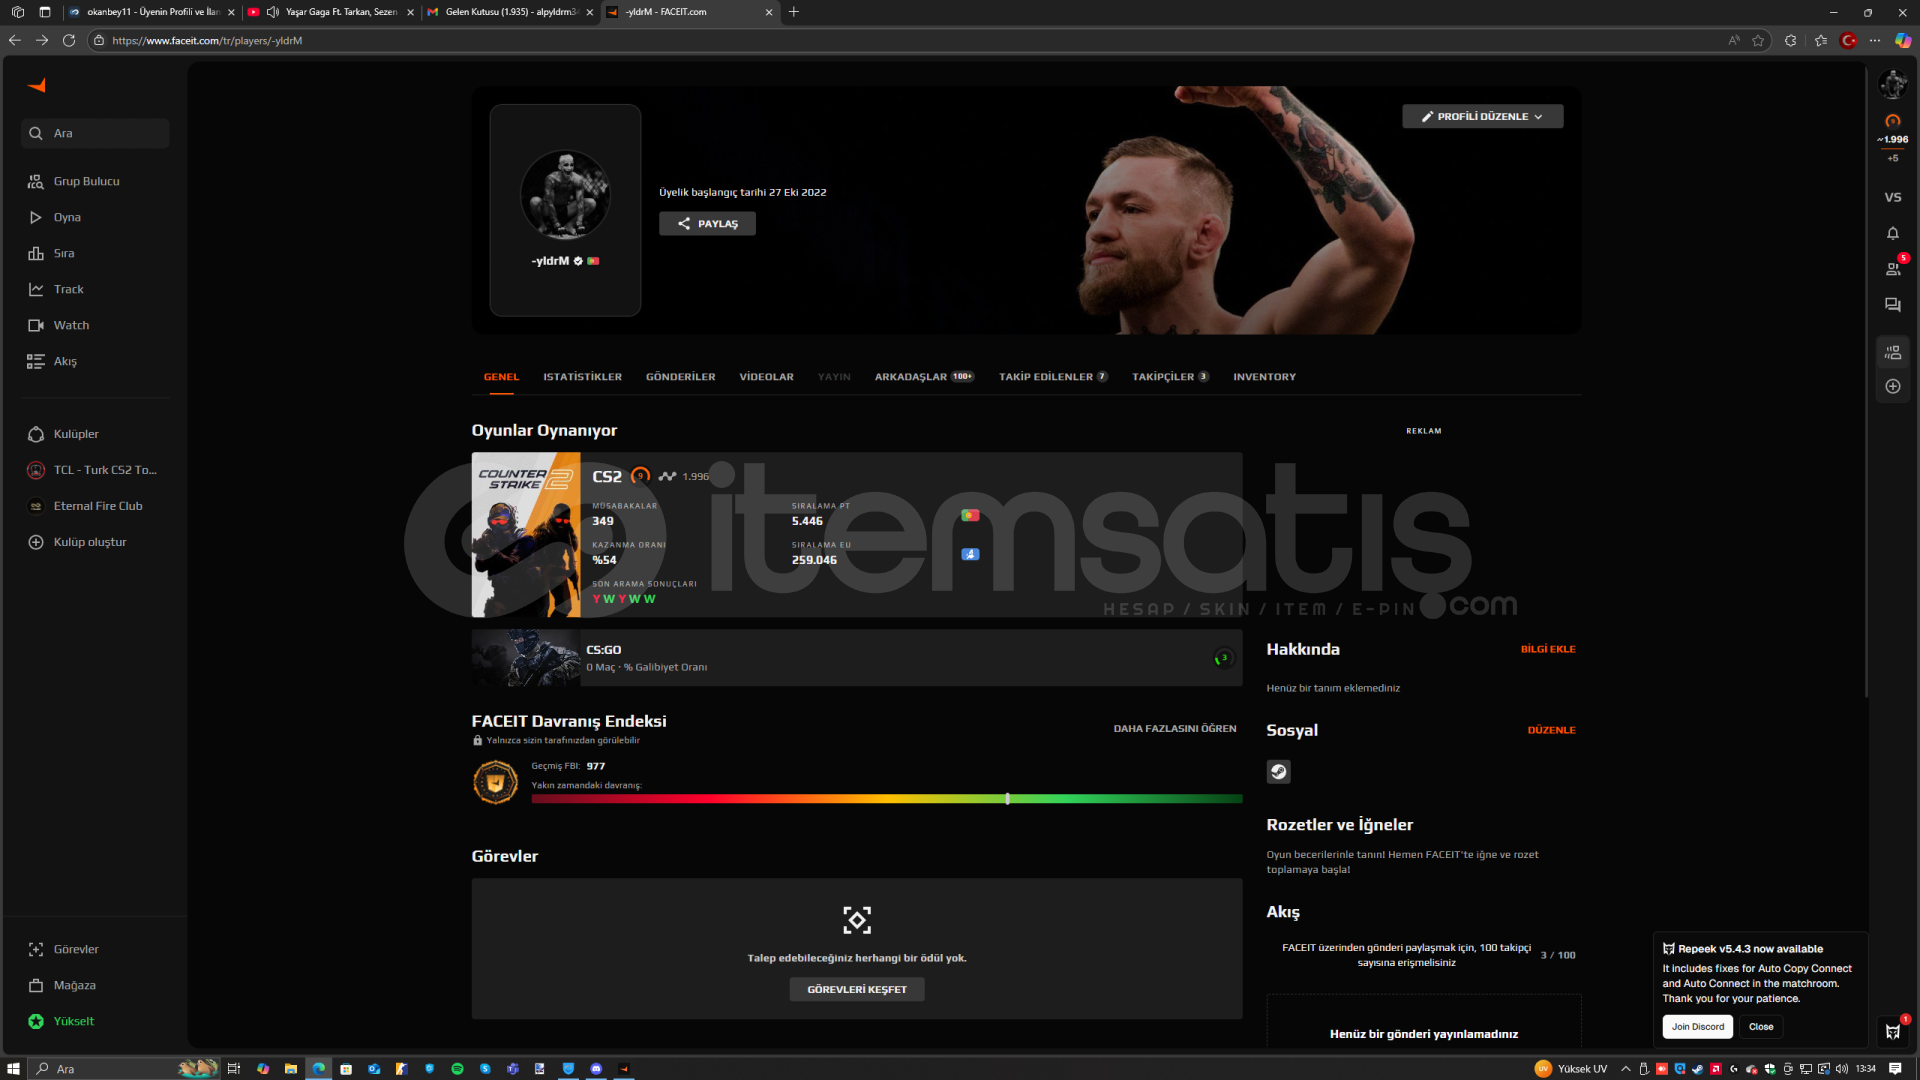
Task: Click the Paylaş share button
Action: pyautogui.click(x=707, y=224)
